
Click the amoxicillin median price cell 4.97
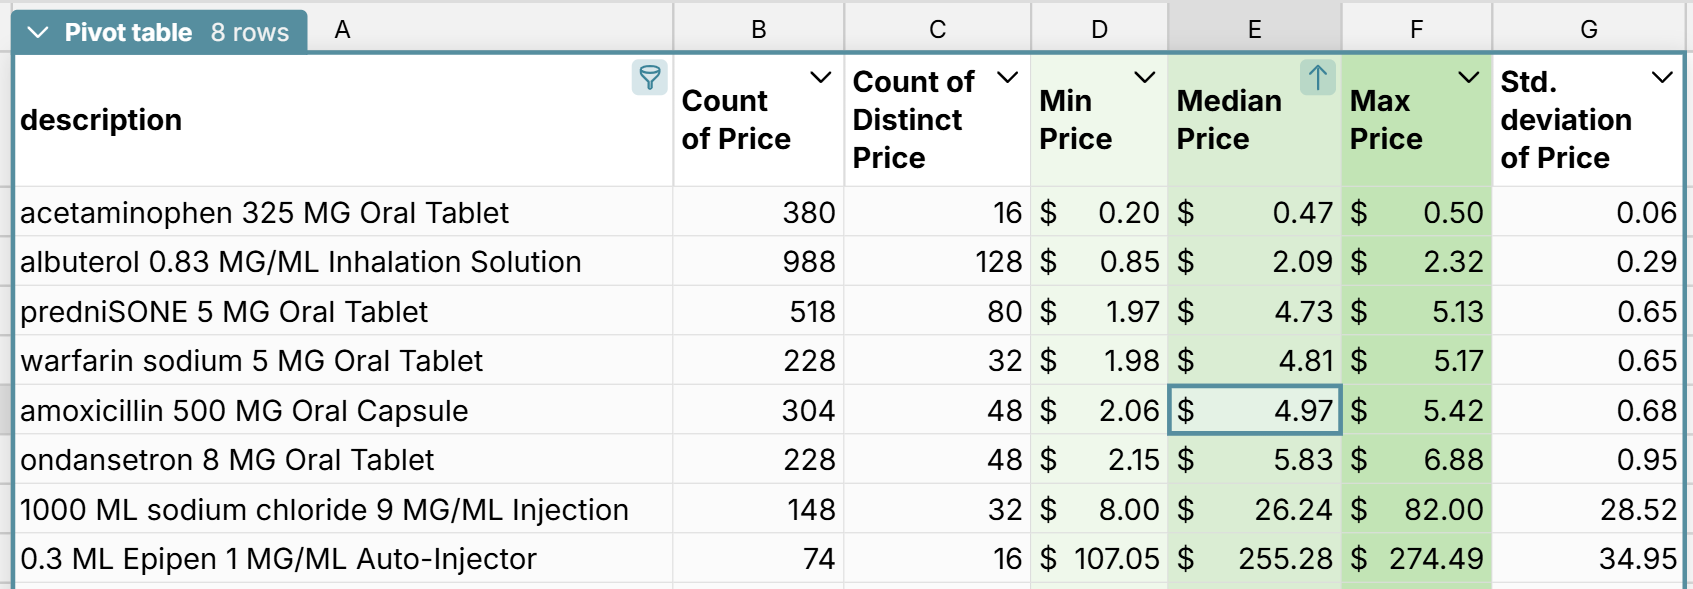[x=1255, y=411]
